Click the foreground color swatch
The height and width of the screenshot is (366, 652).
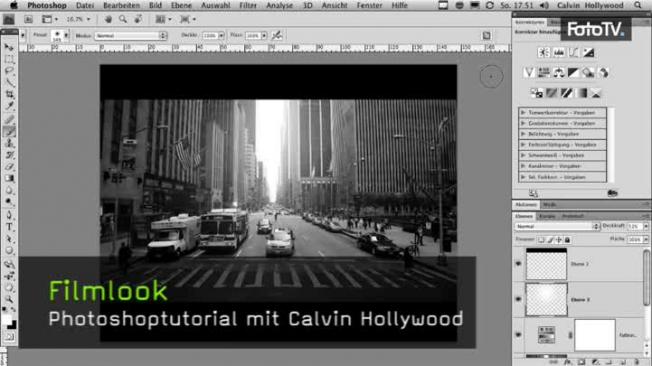pyautogui.click(x=6, y=319)
